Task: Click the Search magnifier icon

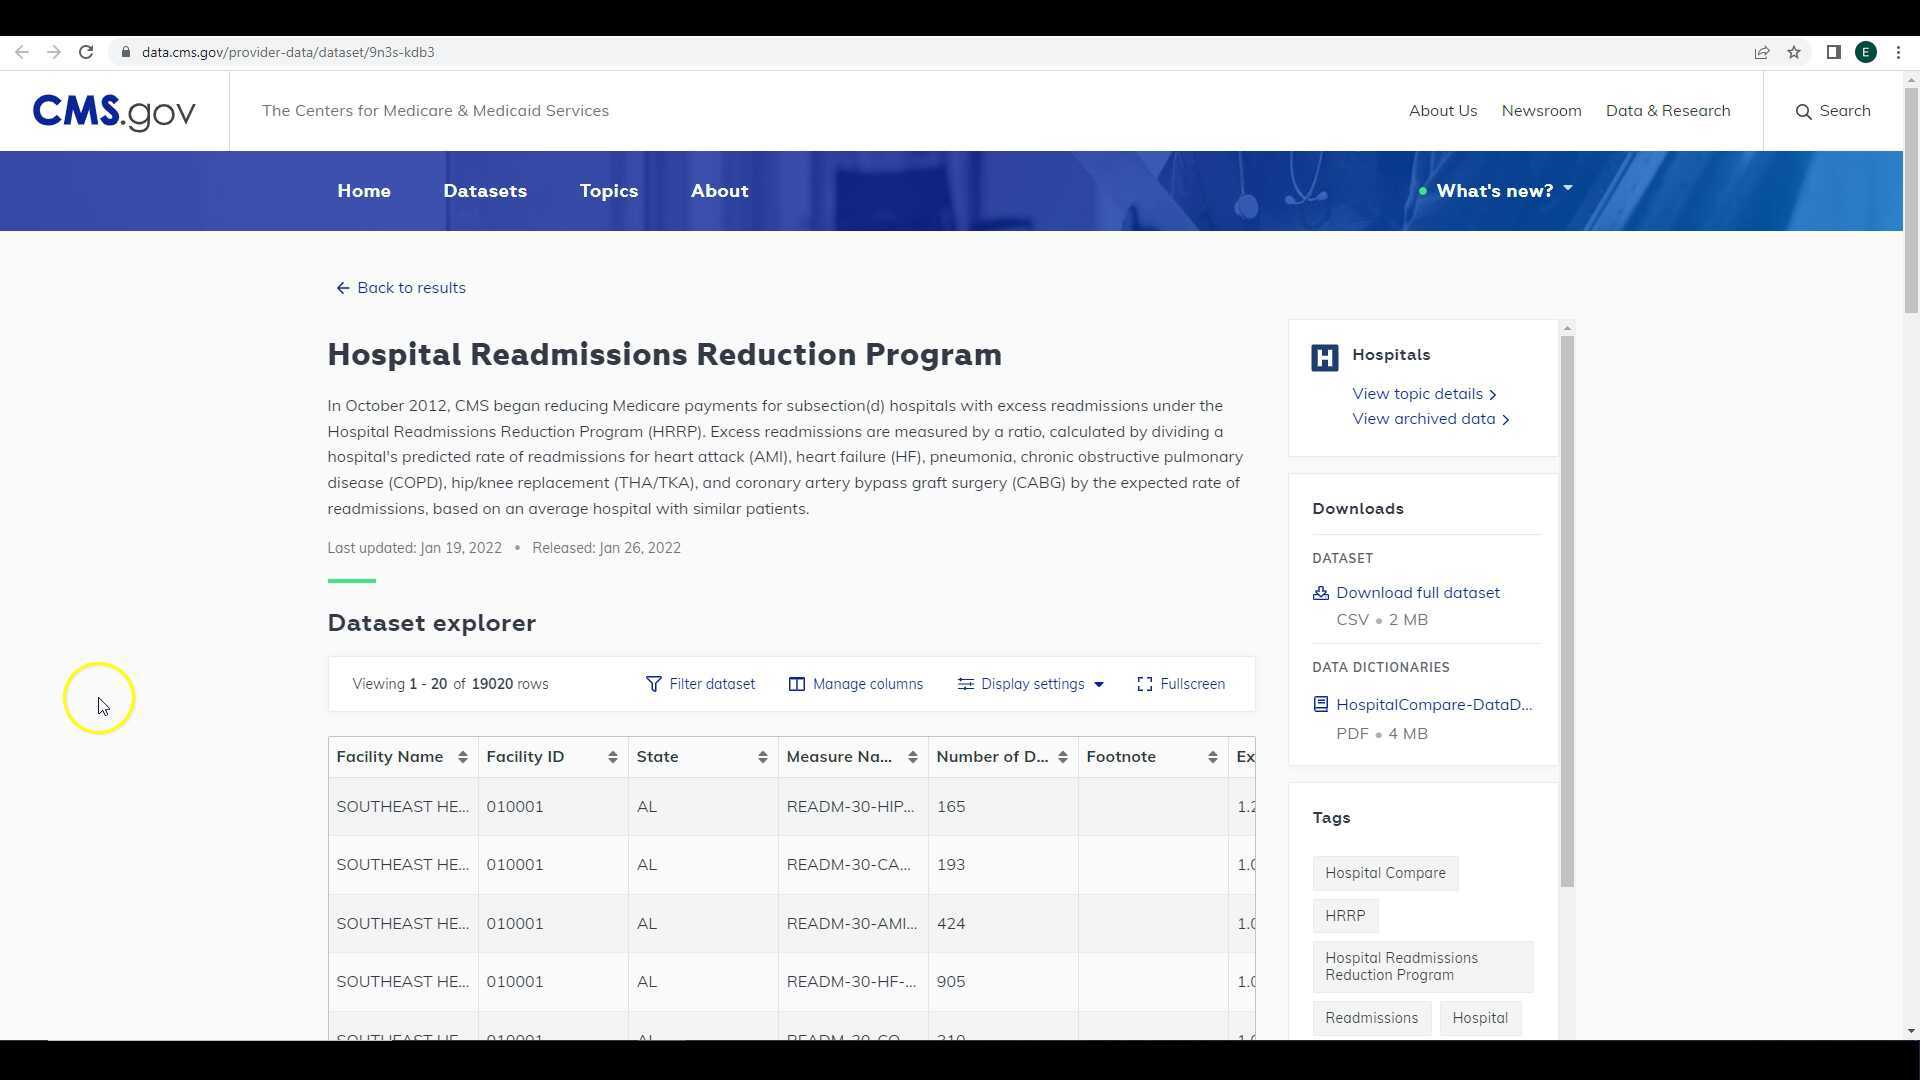Action: pos(1803,112)
